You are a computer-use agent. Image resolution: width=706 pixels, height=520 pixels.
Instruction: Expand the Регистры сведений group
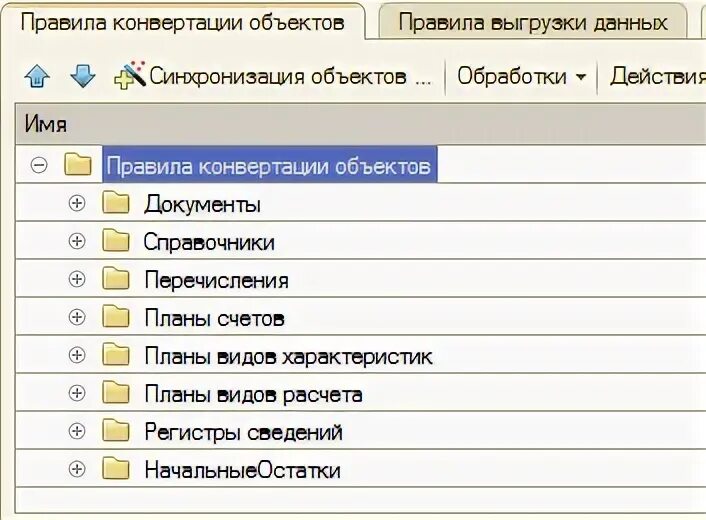(77, 431)
